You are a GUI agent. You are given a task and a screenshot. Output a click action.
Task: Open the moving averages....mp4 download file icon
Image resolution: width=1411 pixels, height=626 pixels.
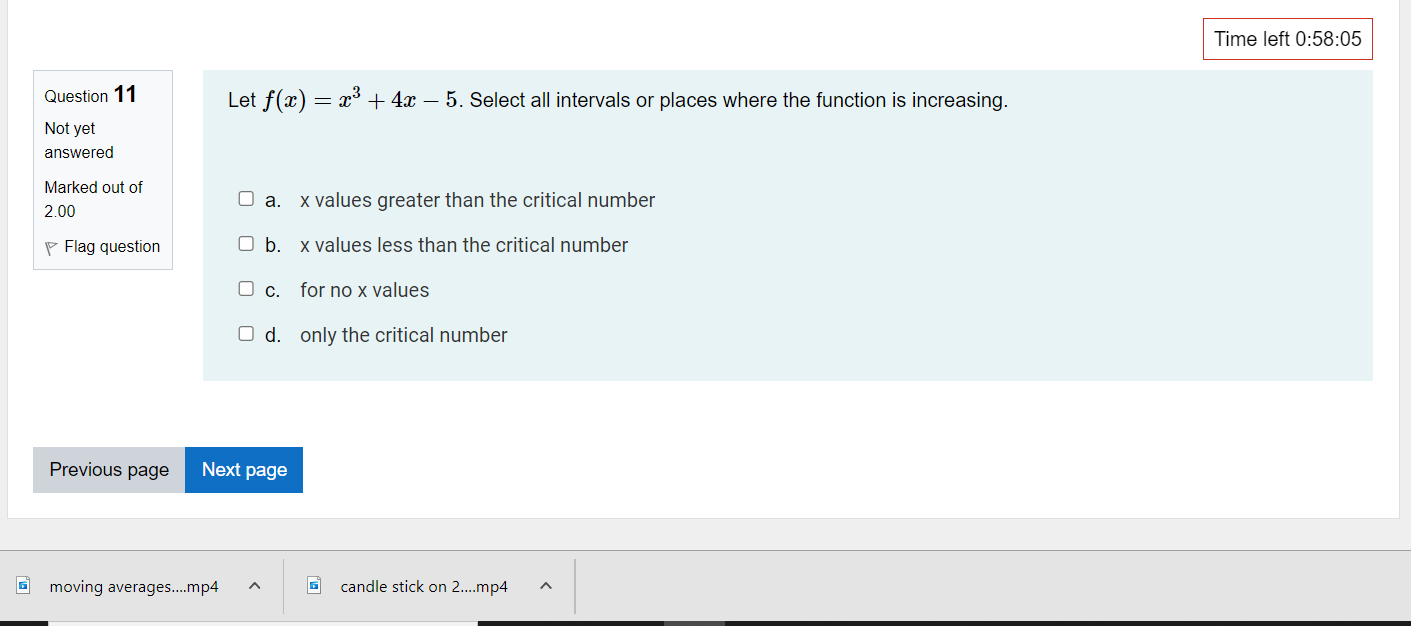tap(22, 586)
